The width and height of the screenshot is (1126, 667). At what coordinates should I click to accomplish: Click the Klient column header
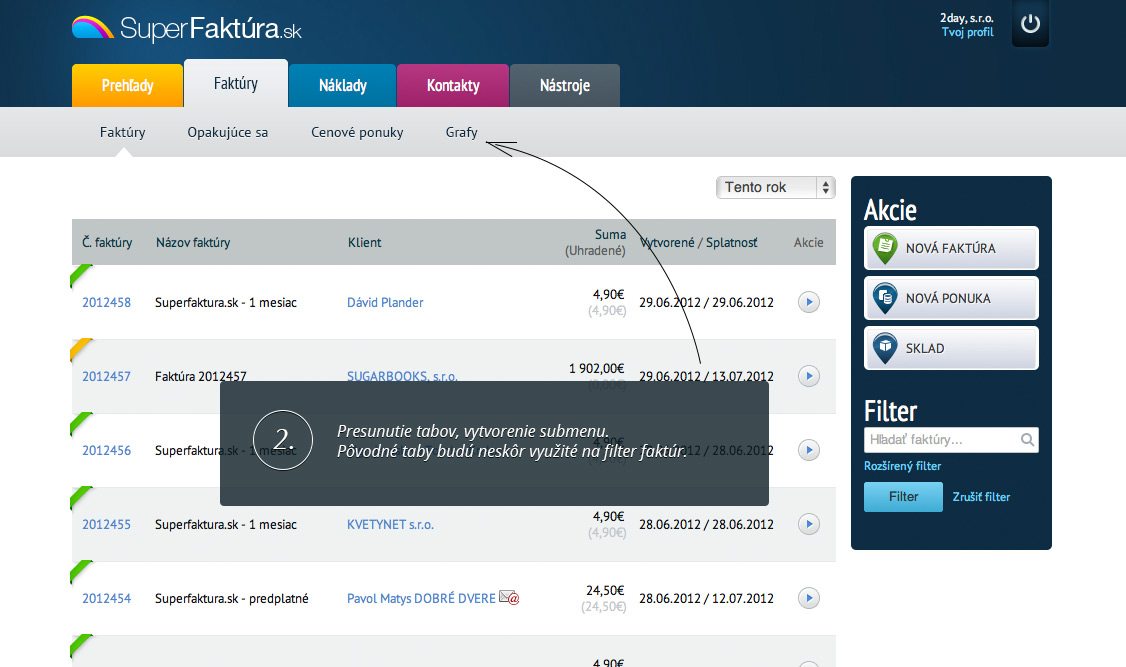coord(364,242)
